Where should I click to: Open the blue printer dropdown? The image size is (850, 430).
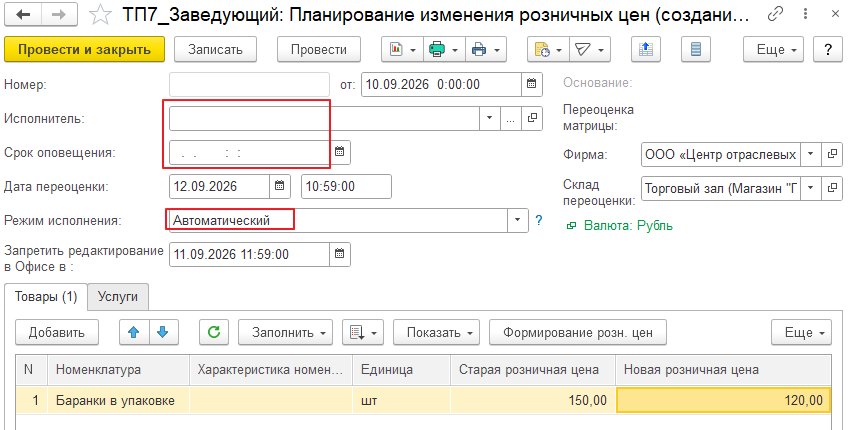pyautogui.click(x=486, y=49)
